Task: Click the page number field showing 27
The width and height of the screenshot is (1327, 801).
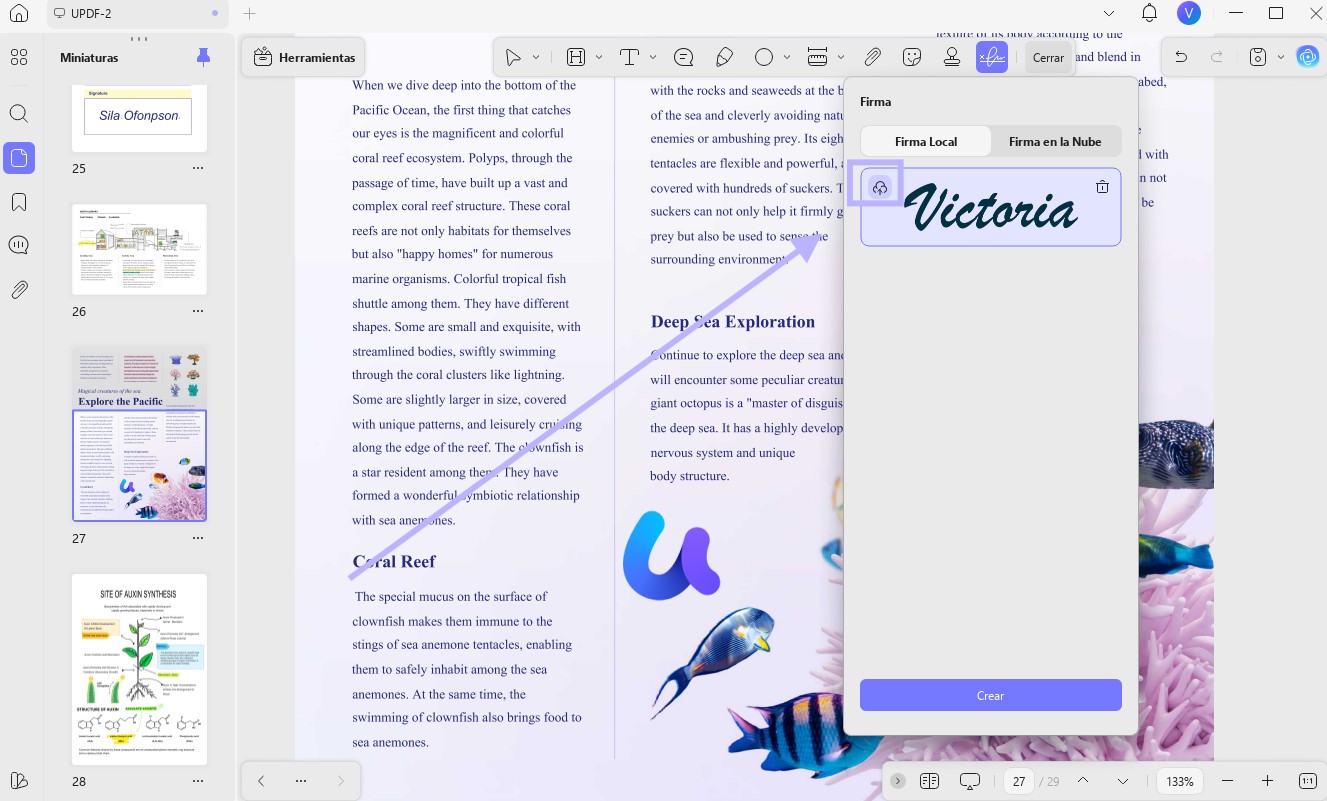Action: tap(1018, 781)
